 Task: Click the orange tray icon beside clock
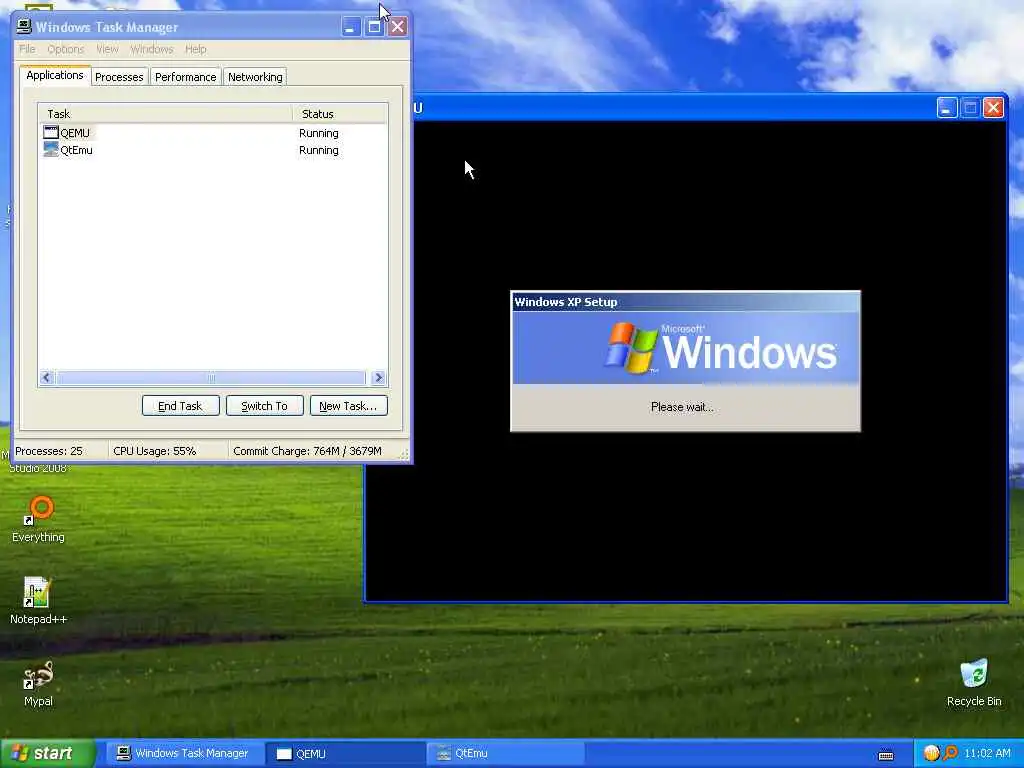[x=931, y=753]
